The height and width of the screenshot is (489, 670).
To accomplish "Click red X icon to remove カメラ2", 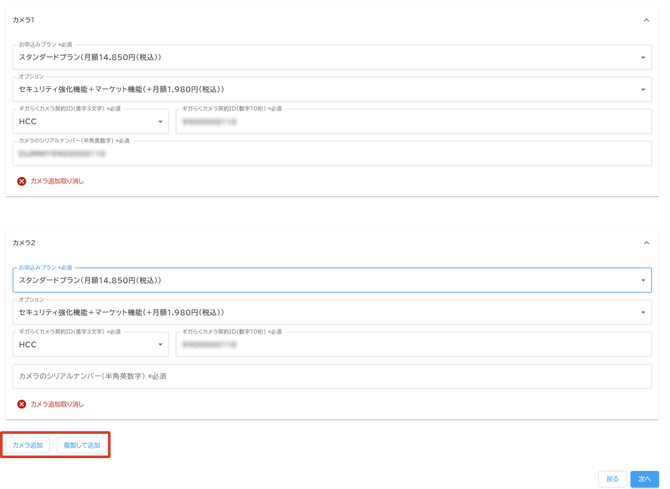I will 22,405.
